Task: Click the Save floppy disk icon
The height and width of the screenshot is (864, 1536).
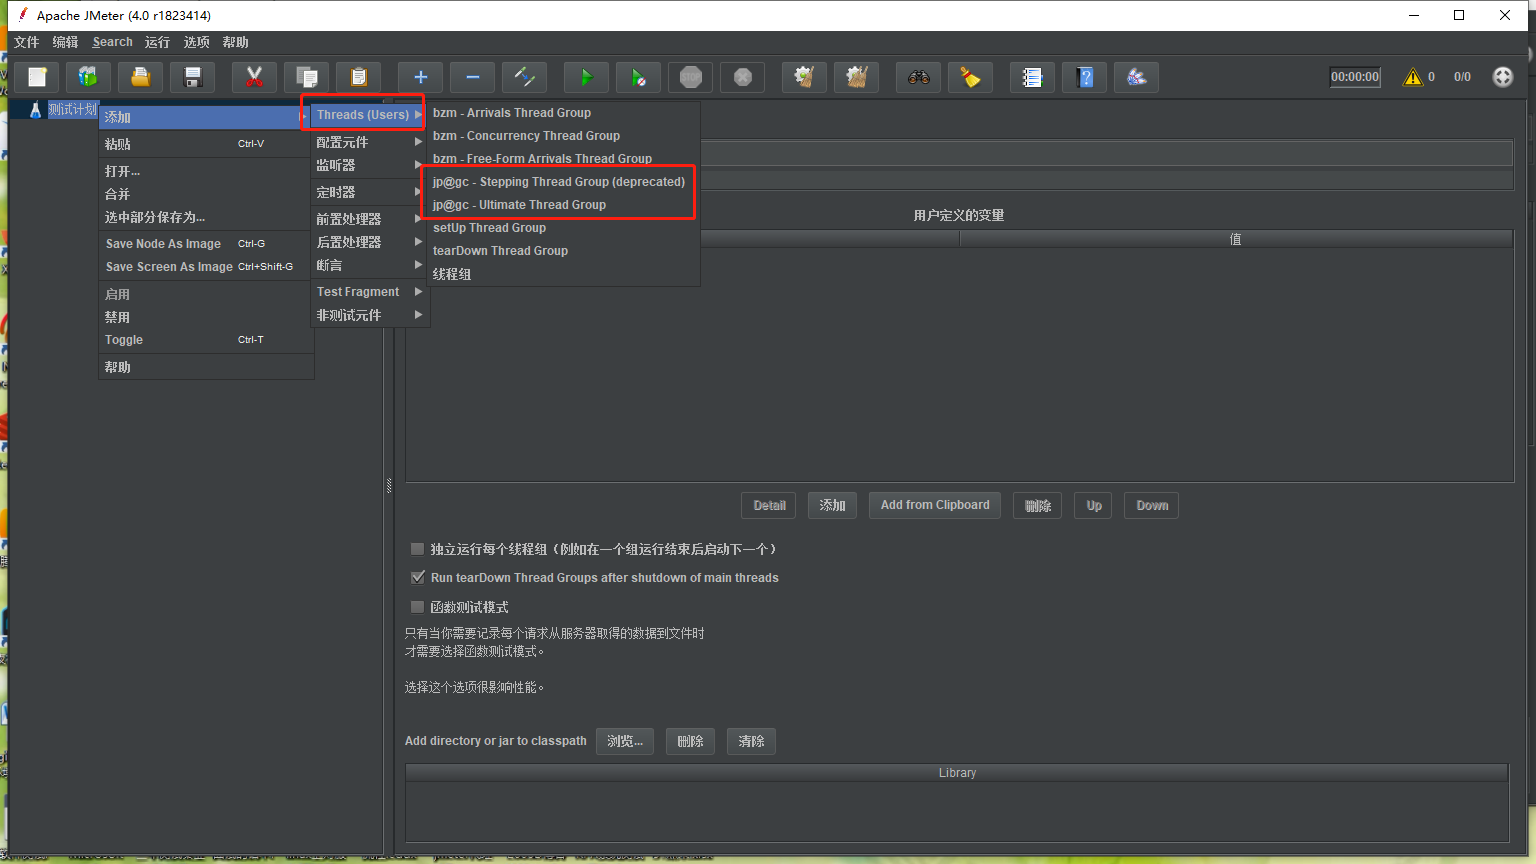Action: click(x=193, y=77)
